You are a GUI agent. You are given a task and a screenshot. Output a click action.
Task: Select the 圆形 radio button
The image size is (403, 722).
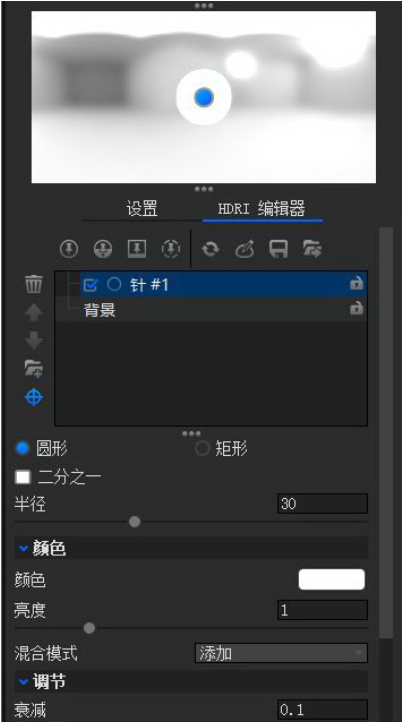click(22, 448)
